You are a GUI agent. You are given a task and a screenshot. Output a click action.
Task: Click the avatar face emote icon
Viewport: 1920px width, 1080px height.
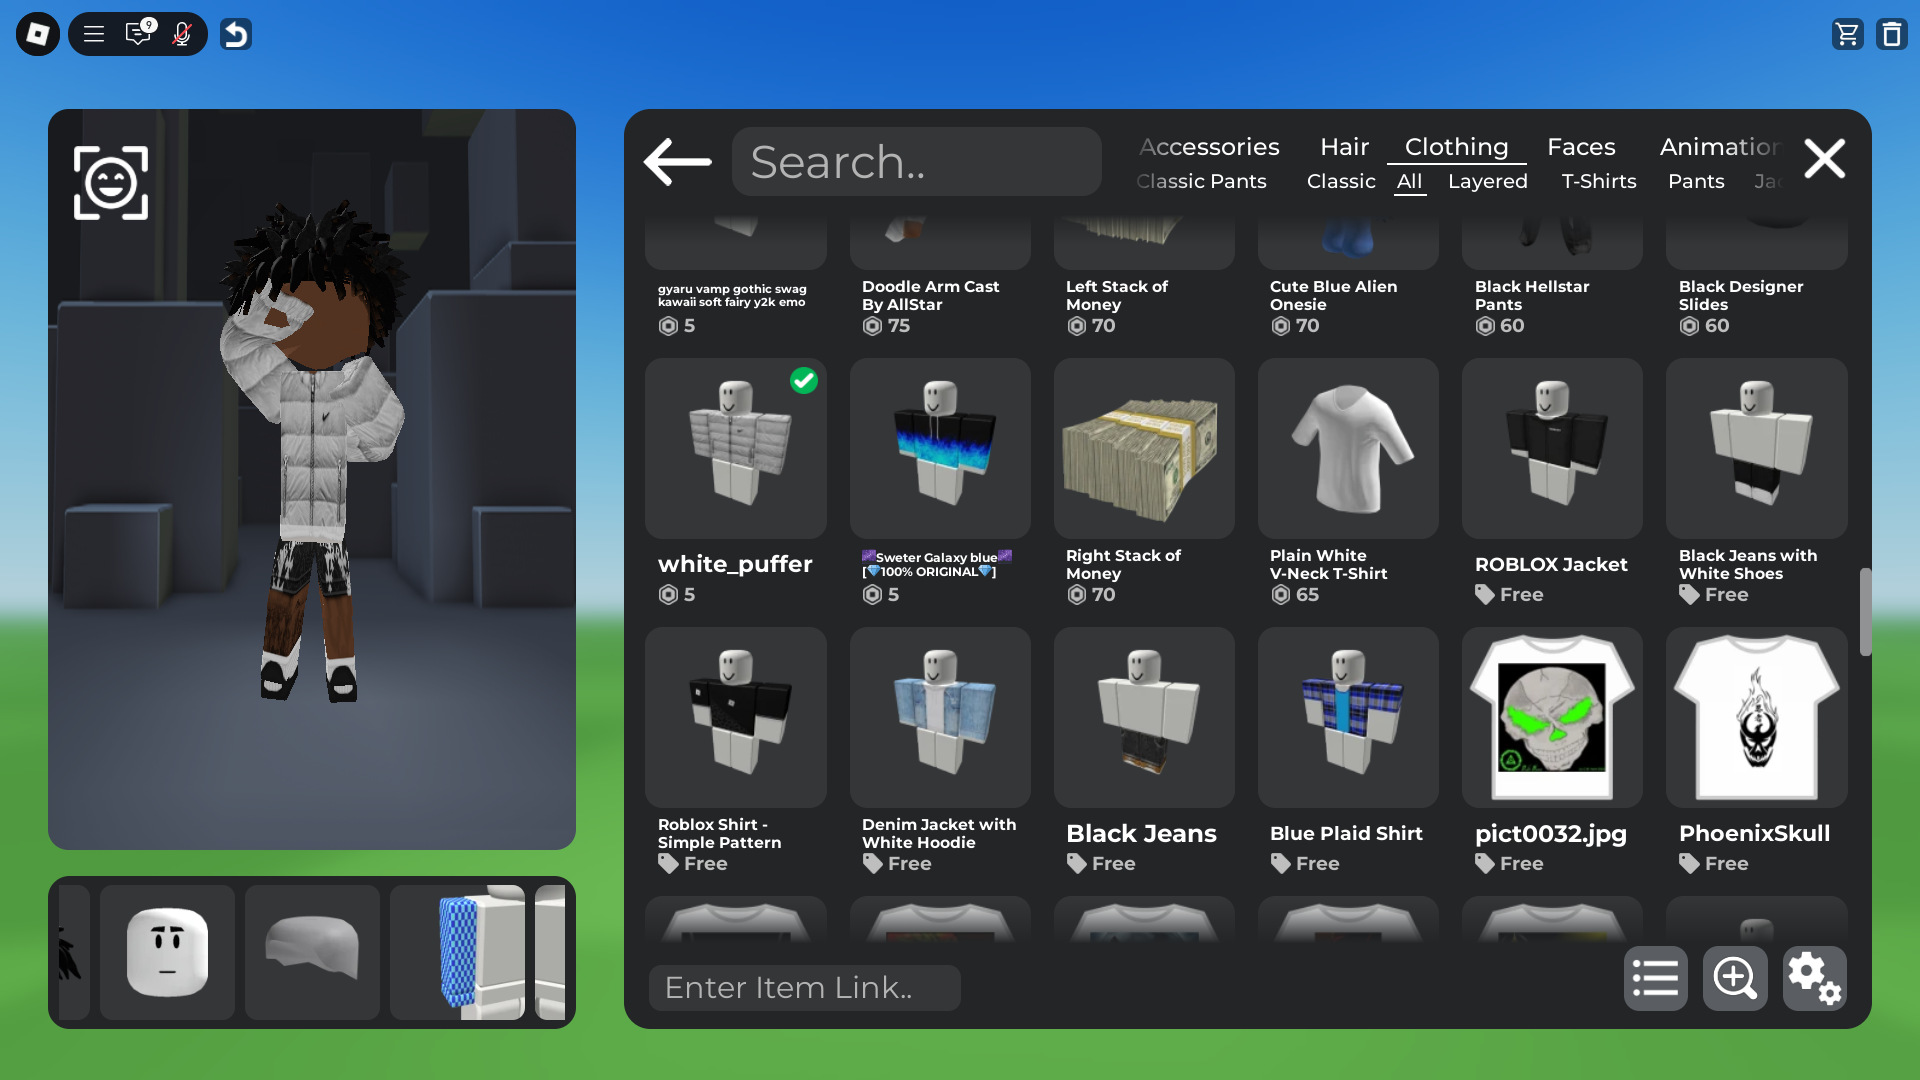(x=111, y=183)
